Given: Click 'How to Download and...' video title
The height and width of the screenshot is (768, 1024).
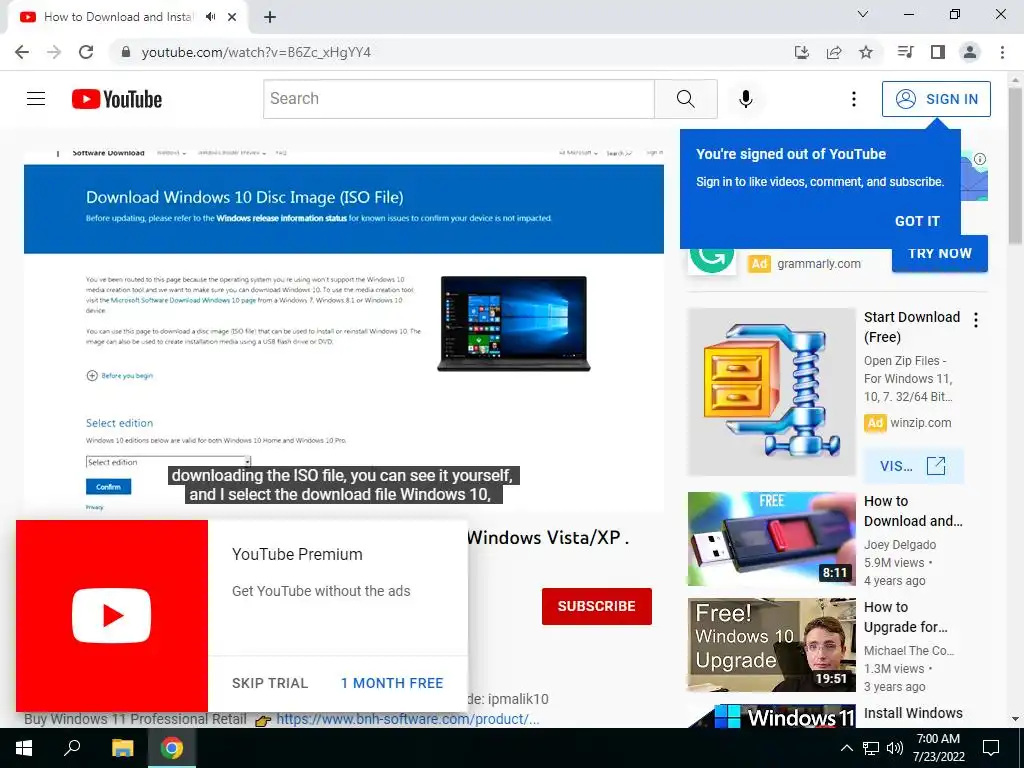Looking at the screenshot, I should pyautogui.click(x=913, y=511).
